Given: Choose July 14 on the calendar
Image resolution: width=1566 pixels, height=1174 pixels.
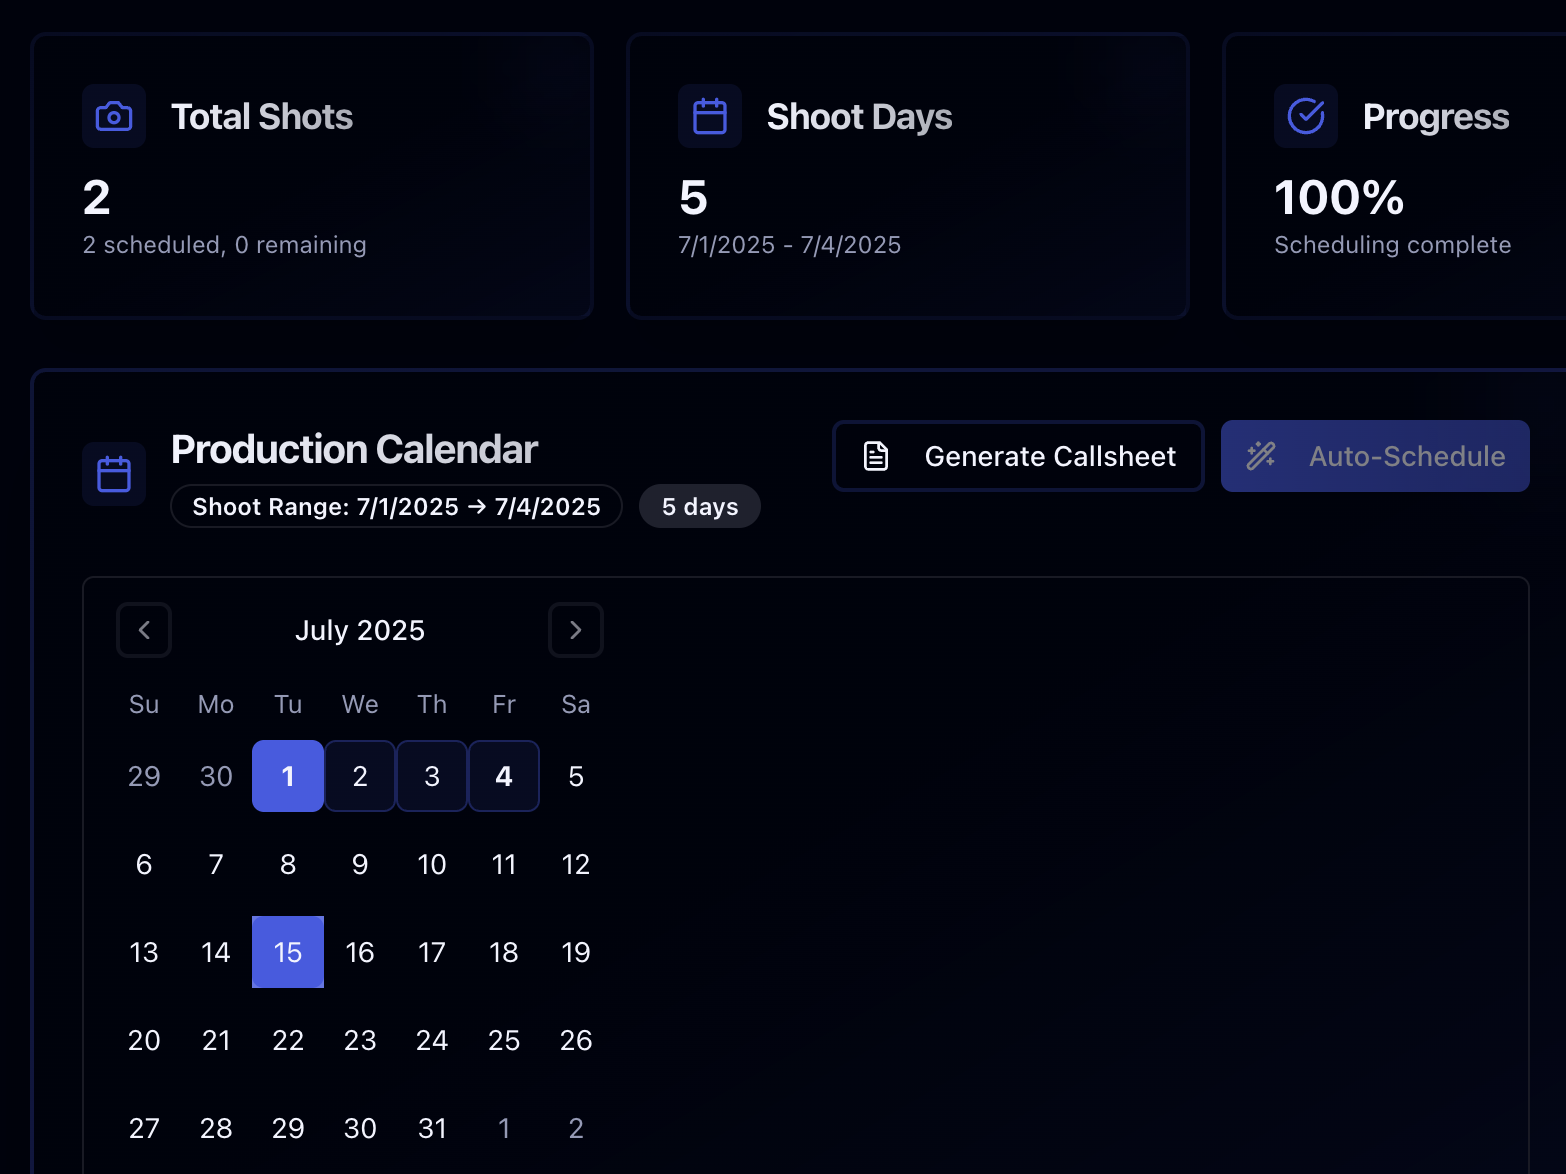Looking at the screenshot, I should point(216,952).
